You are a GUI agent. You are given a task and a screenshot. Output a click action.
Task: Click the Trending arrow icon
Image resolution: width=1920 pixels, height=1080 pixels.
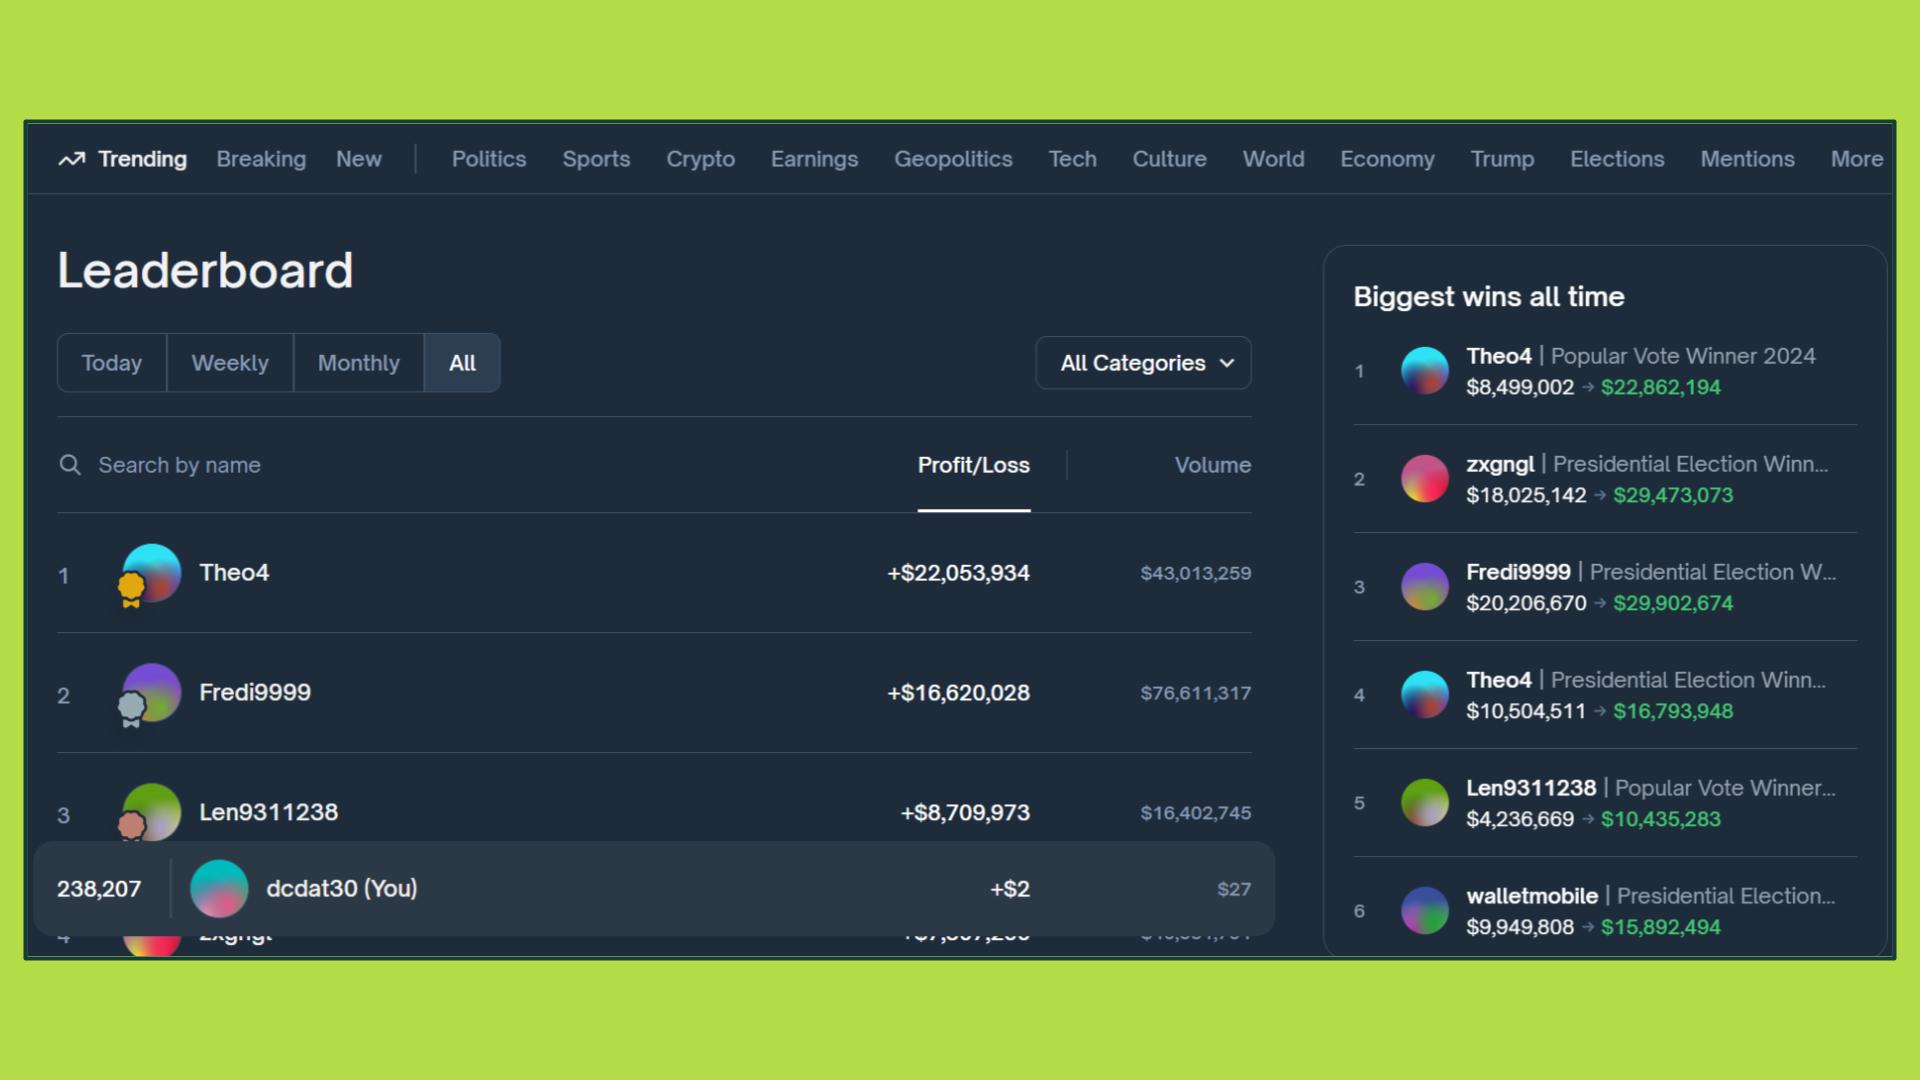pos(71,158)
